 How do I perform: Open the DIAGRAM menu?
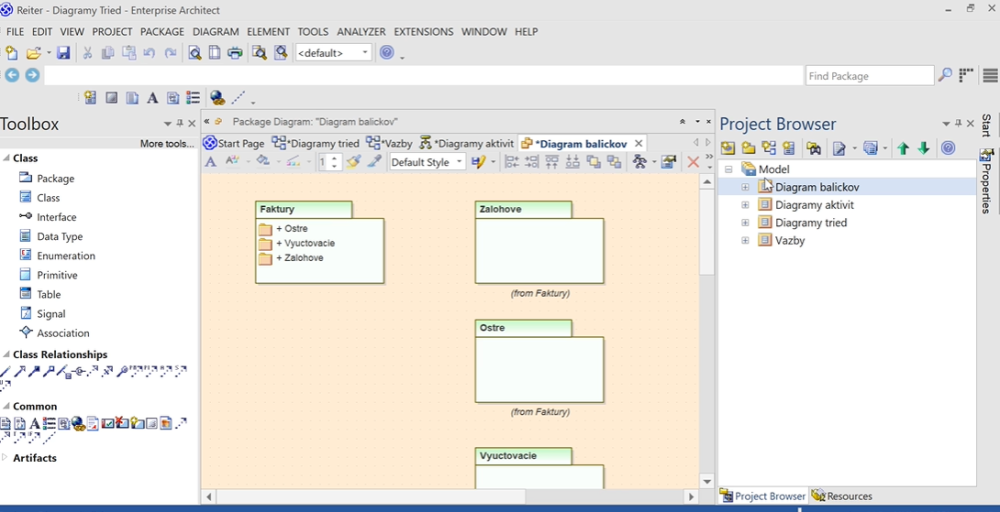tap(215, 32)
